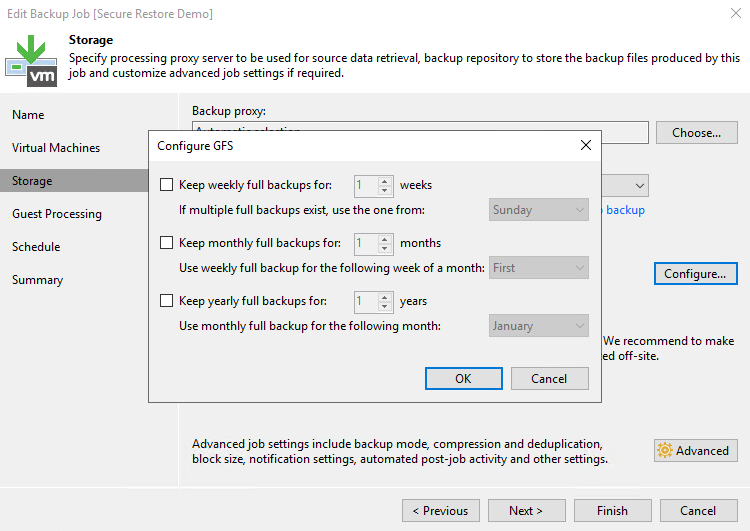Enable Keep weekly full backups checkbox
750x531 pixels.
[167, 185]
